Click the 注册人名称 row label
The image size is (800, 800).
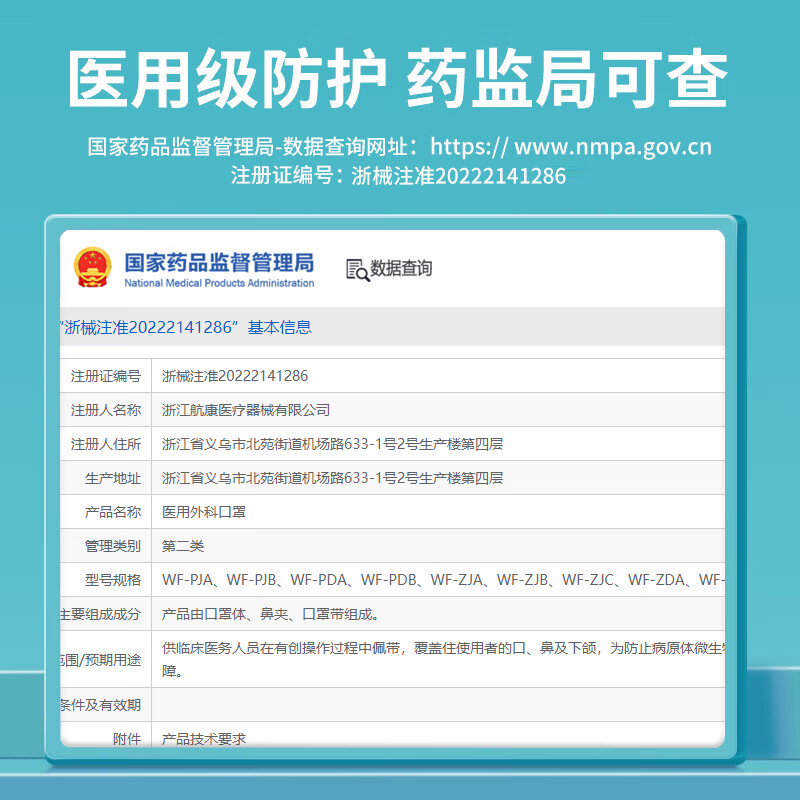(106, 410)
